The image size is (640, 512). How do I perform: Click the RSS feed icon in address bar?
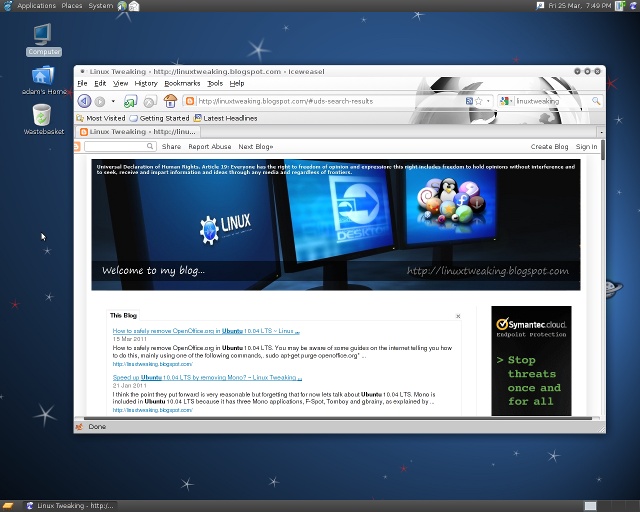tap(469, 101)
